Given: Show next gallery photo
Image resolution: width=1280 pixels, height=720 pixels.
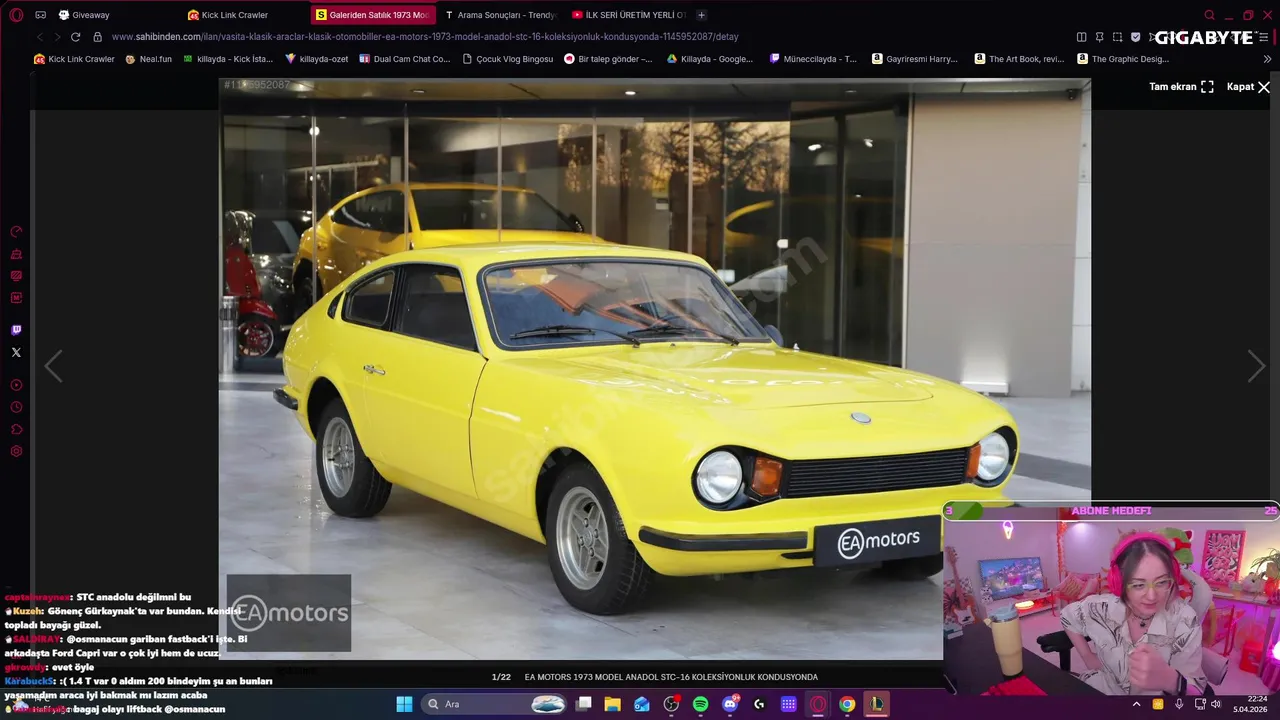Looking at the screenshot, I should click(x=1256, y=366).
